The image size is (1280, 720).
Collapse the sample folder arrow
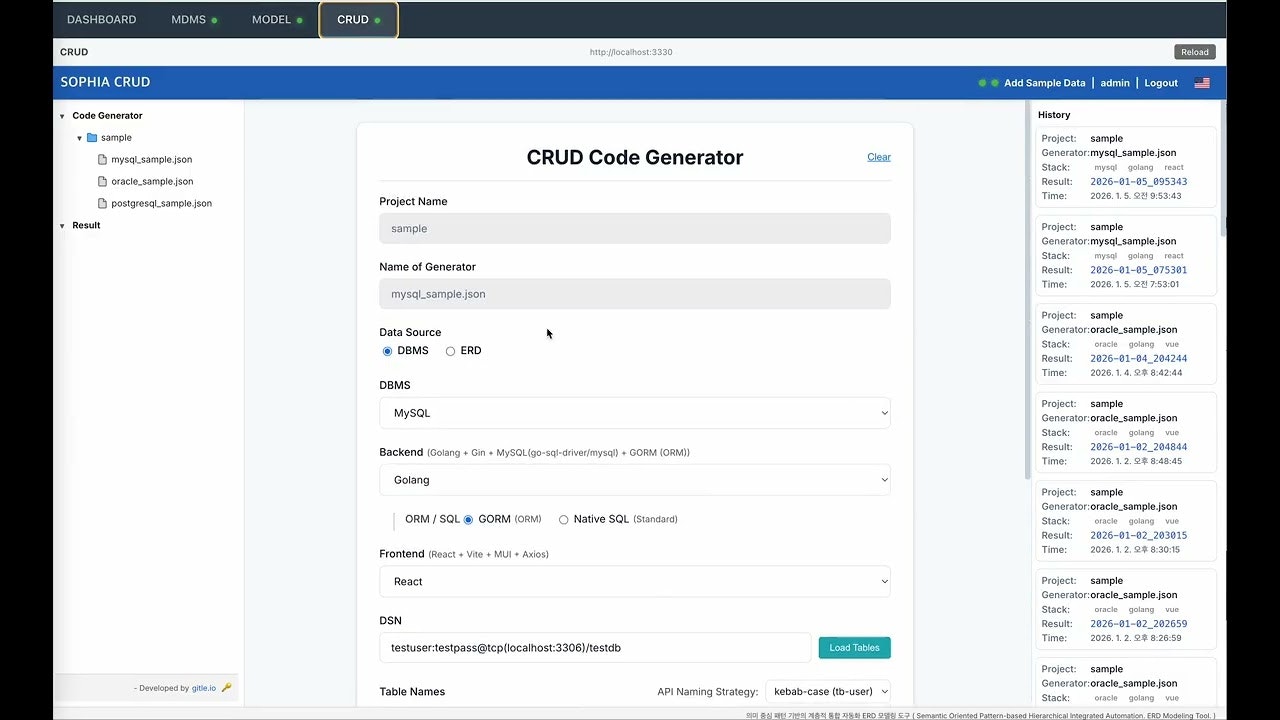(80, 138)
